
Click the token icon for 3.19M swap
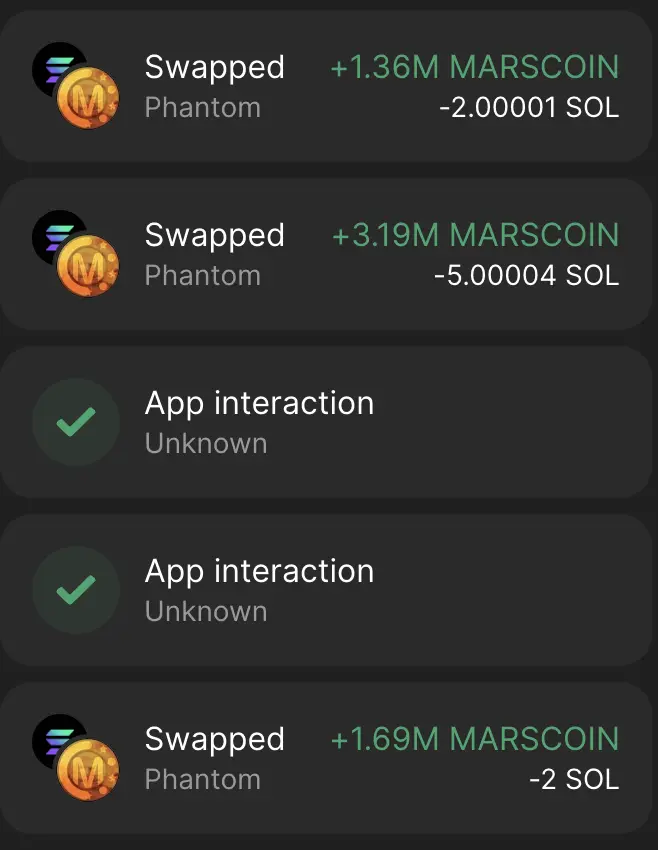click(76, 254)
